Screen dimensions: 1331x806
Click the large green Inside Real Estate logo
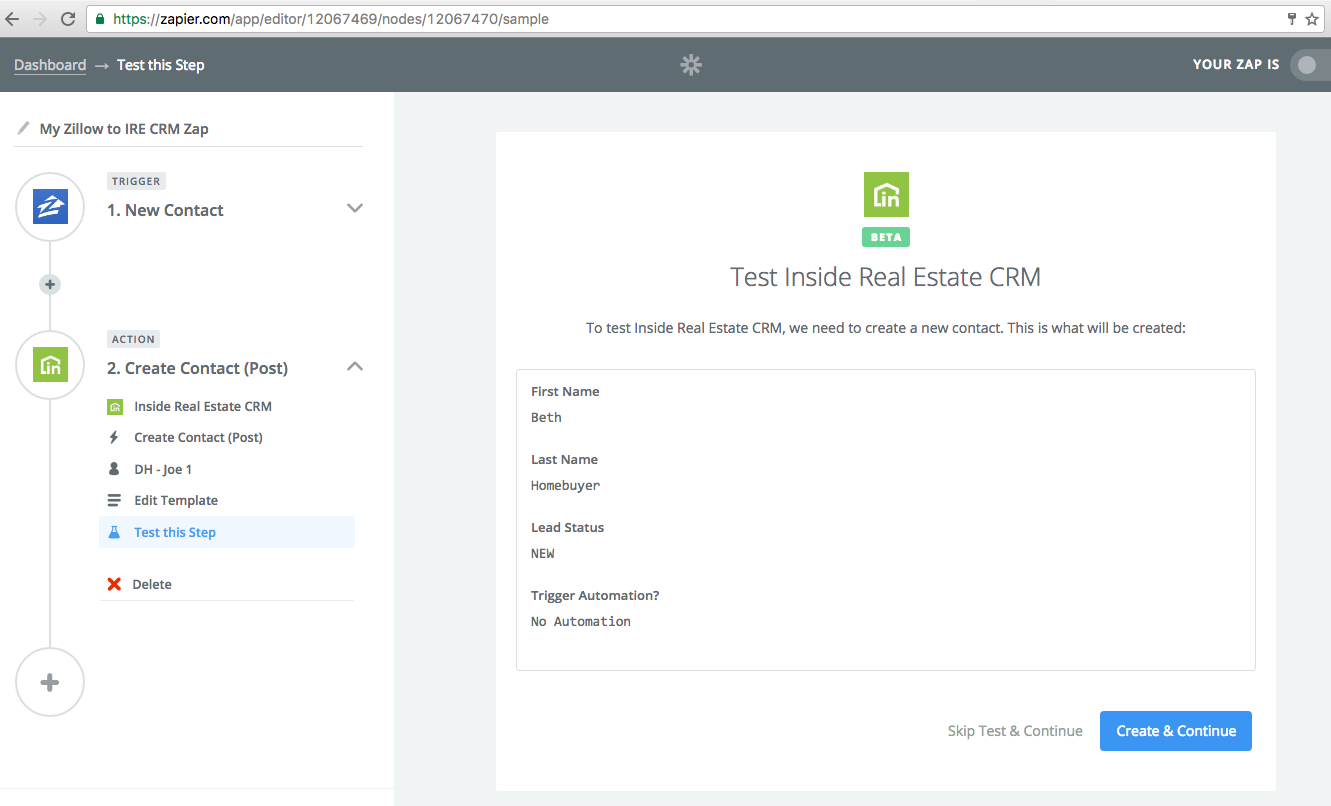[886, 194]
